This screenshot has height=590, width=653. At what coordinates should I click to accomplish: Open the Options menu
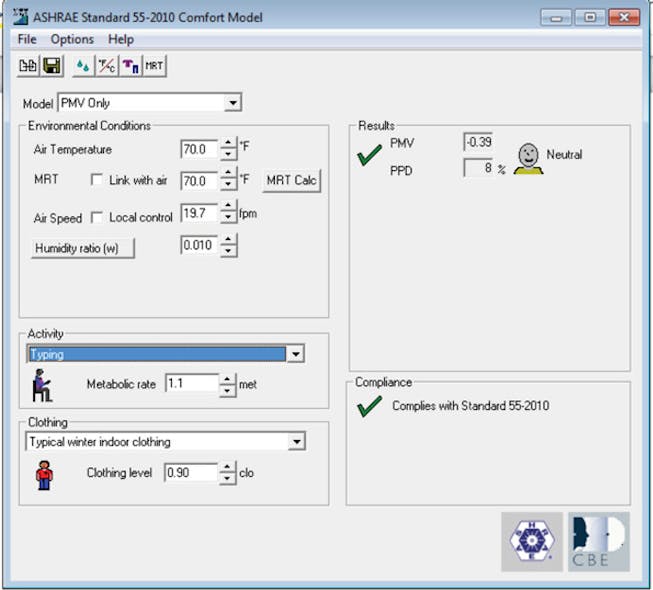pyautogui.click(x=72, y=39)
